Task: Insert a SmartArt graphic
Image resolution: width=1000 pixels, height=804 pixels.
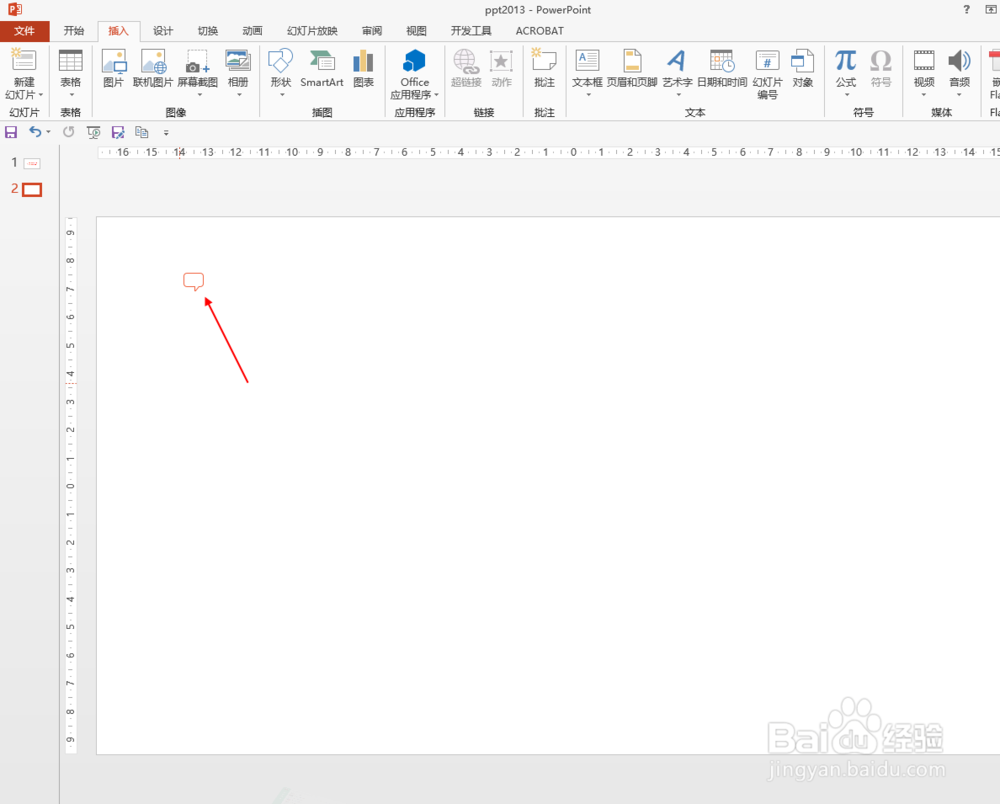Action: (x=322, y=68)
